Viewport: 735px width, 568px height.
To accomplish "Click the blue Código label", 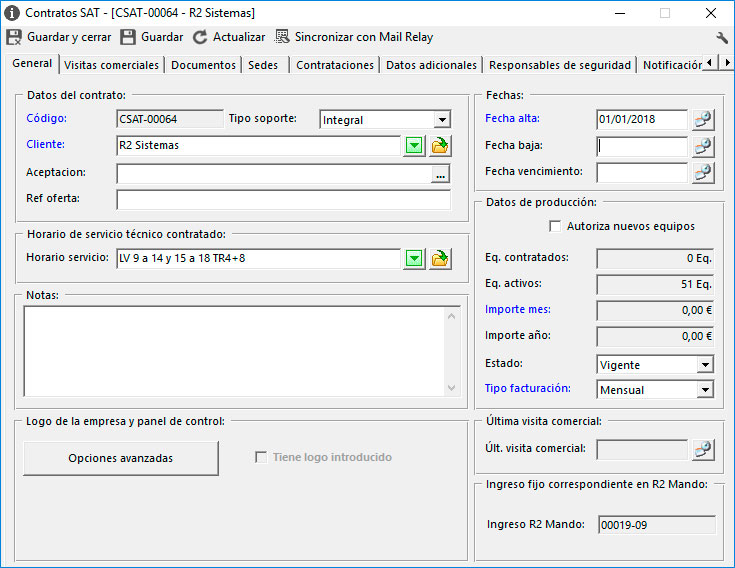I will (x=46, y=118).
